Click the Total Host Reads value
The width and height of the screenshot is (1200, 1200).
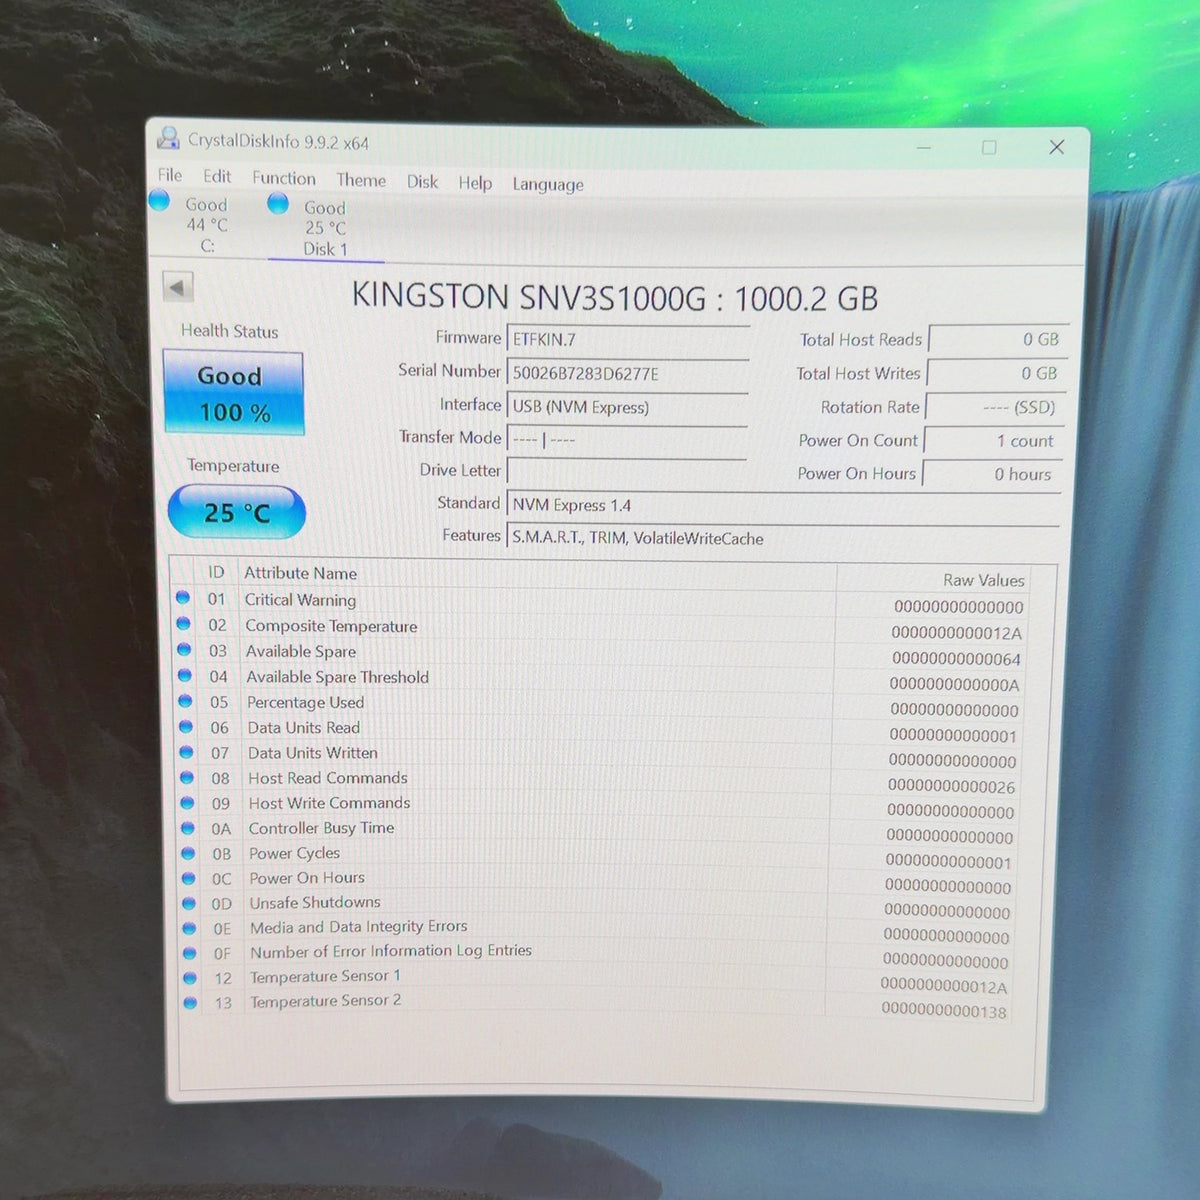click(x=999, y=340)
